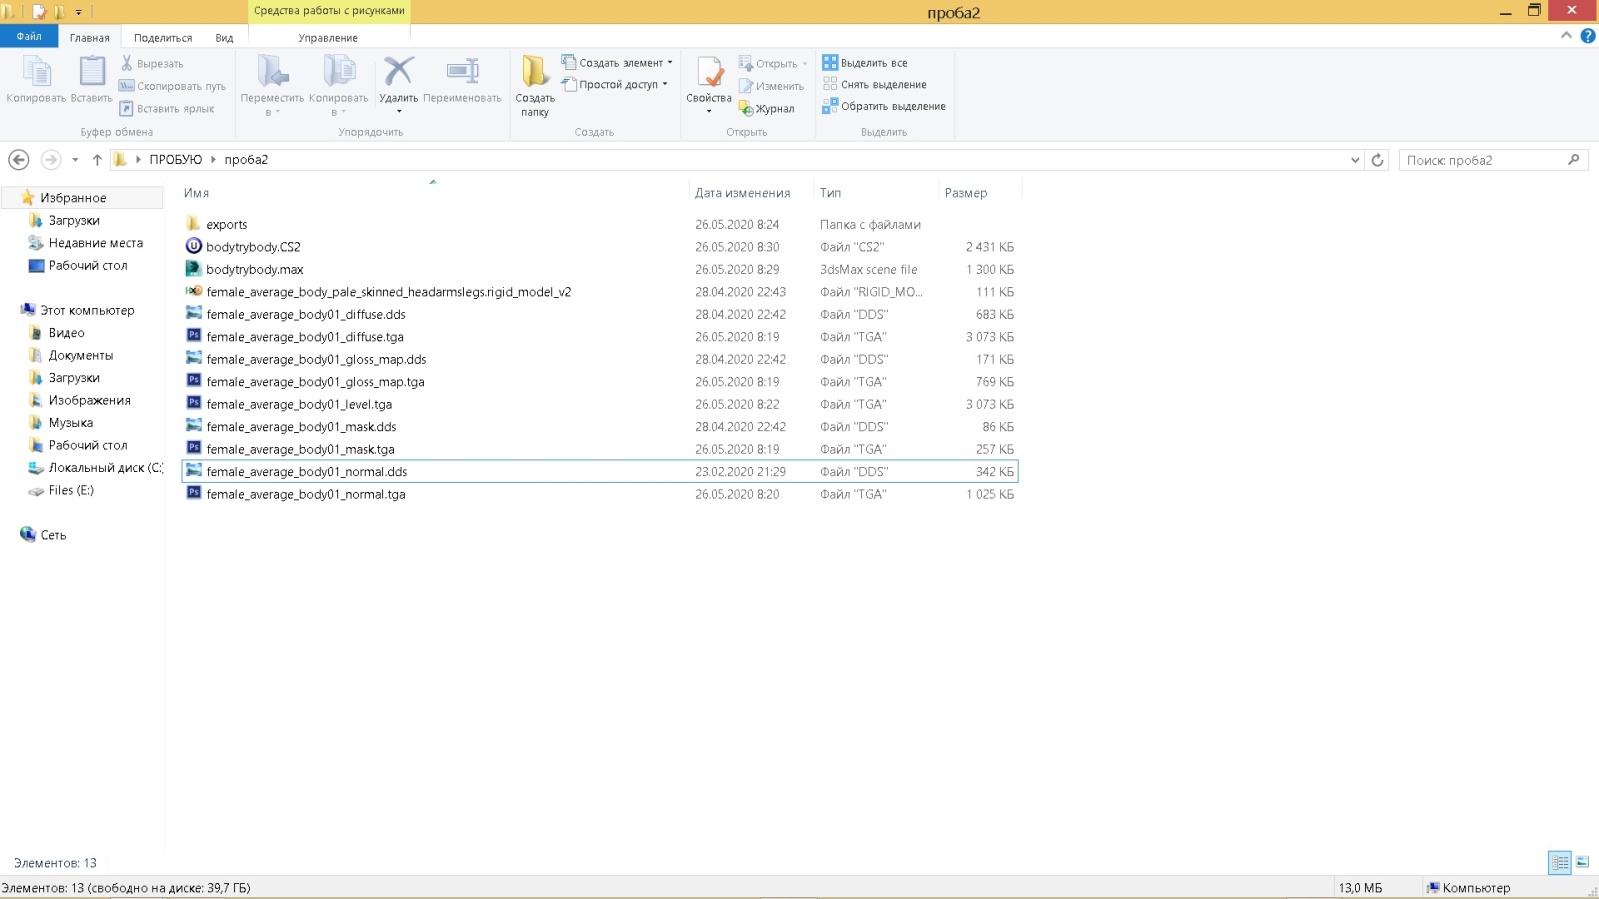1599x899 pixels.
Task: Click the Свойства (Properties) icon
Action: point(709,72)
